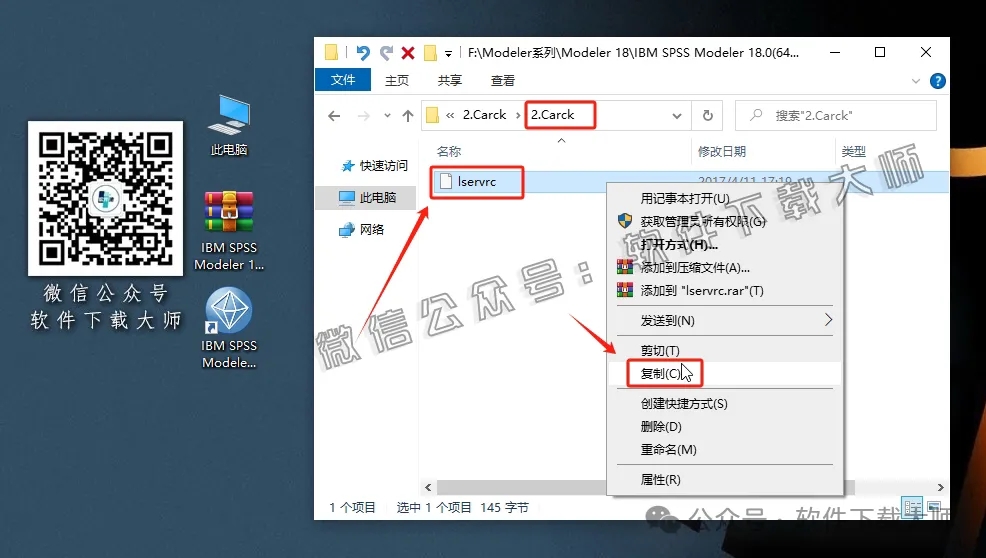Expand the 发送到(N) submenu

click(x=724, y=321)
